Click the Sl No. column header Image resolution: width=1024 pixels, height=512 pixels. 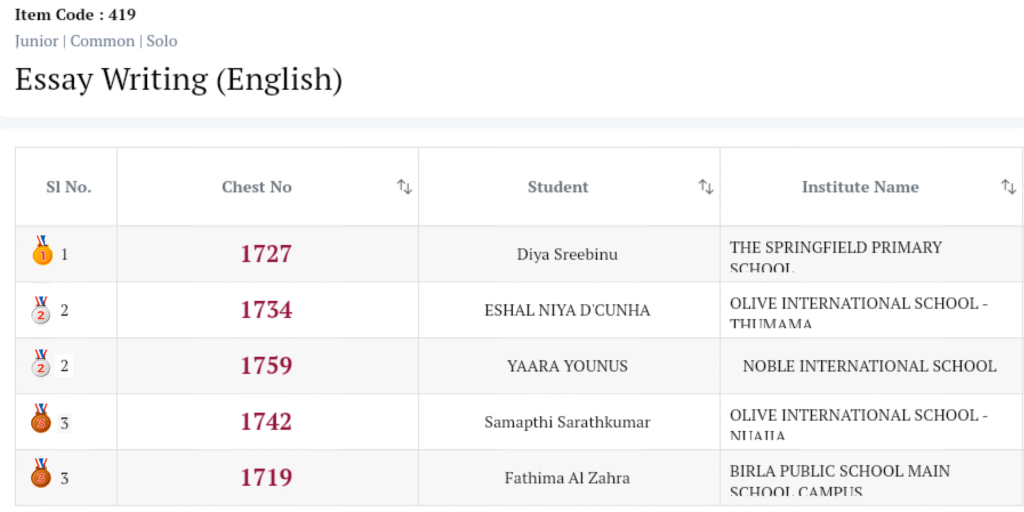[x=68, y=187]
